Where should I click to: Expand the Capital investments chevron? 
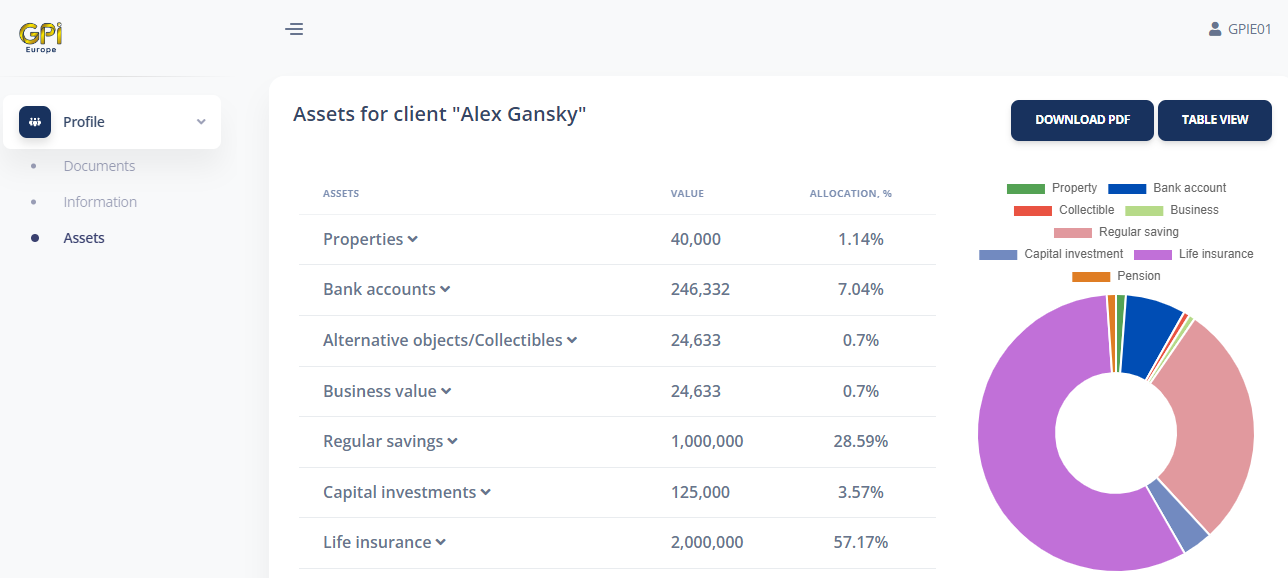(486, 492)
